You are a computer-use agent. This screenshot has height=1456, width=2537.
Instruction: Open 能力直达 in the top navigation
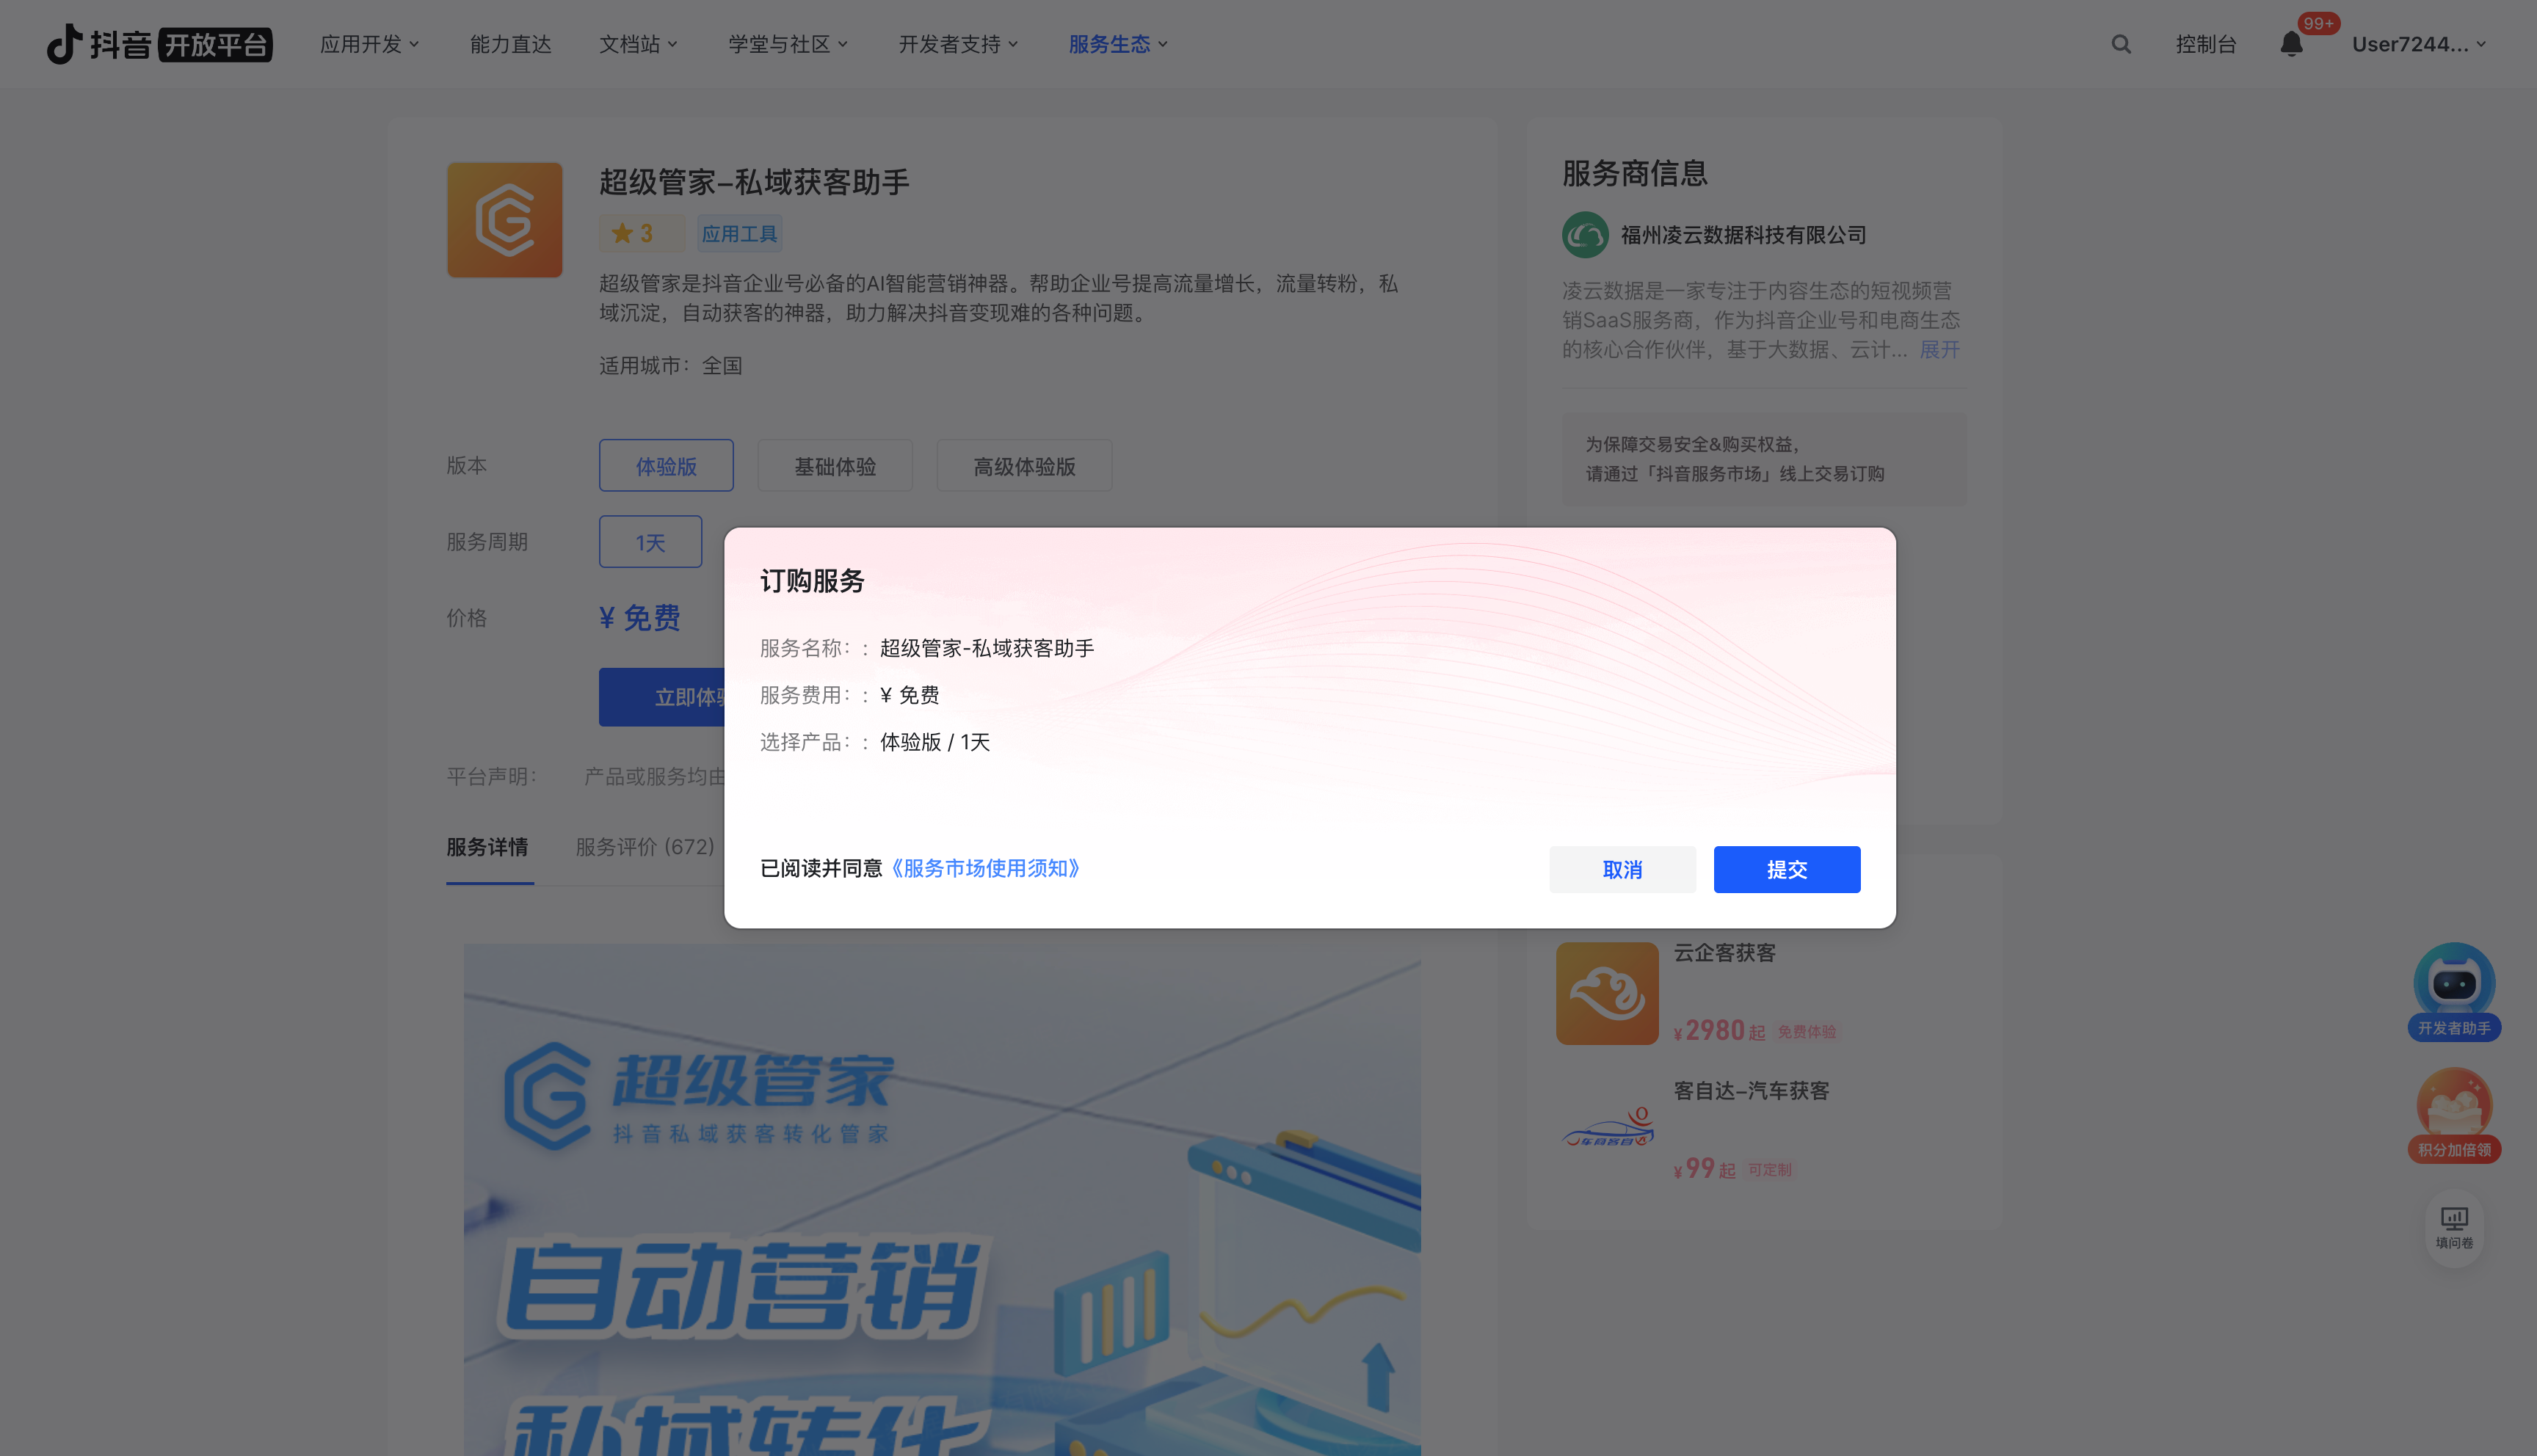point(510,44)
